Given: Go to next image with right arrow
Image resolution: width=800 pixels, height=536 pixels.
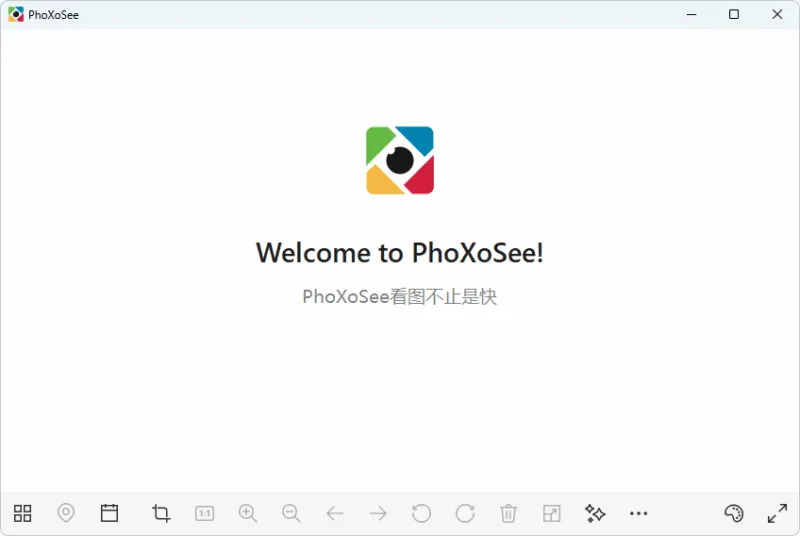Looking at the screenshot, I should (x=378, y=514).
